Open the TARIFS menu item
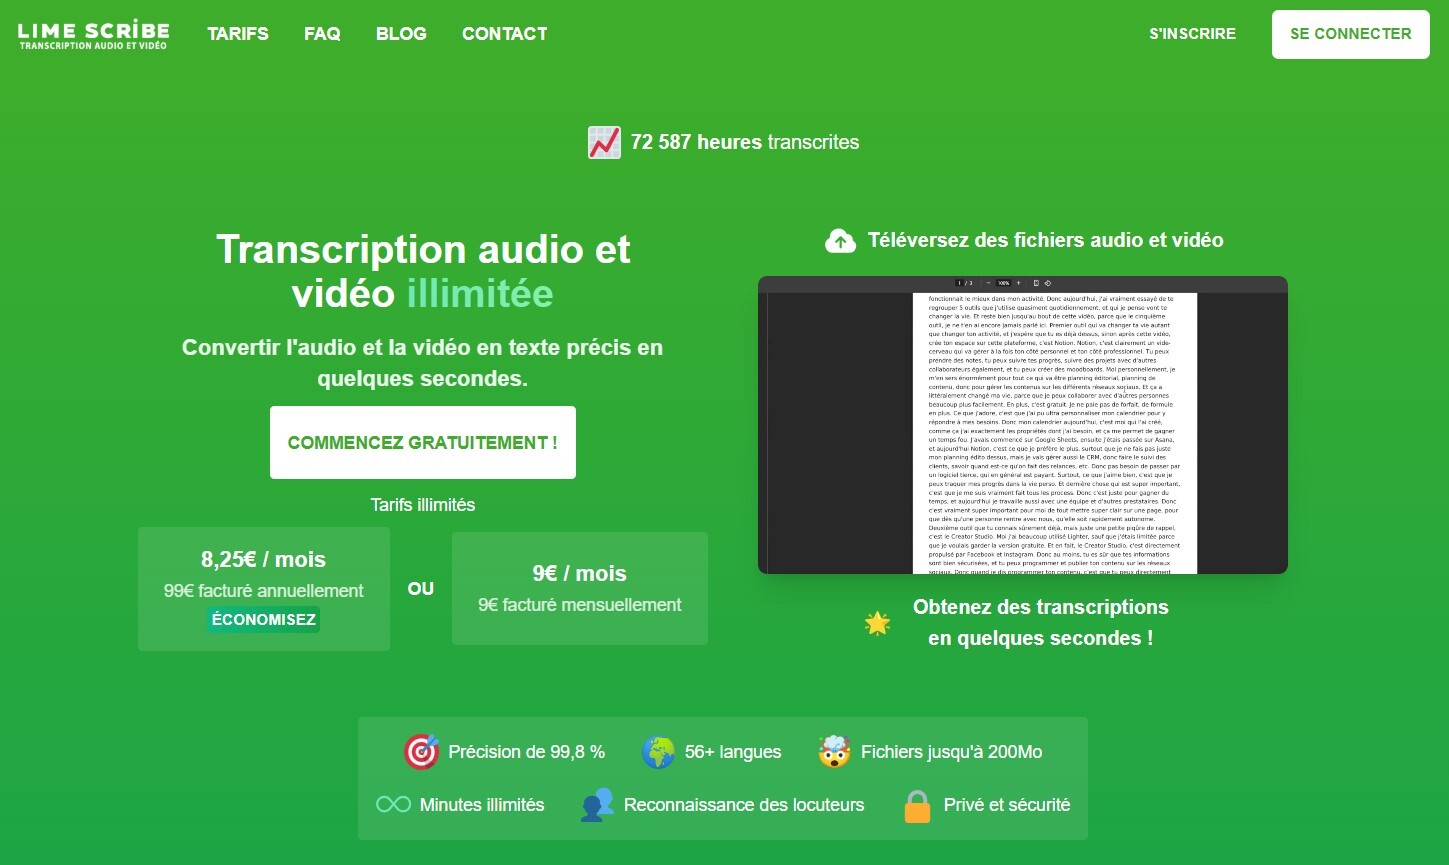This screenshot has width=1449, height=865. tap(238, 34)
